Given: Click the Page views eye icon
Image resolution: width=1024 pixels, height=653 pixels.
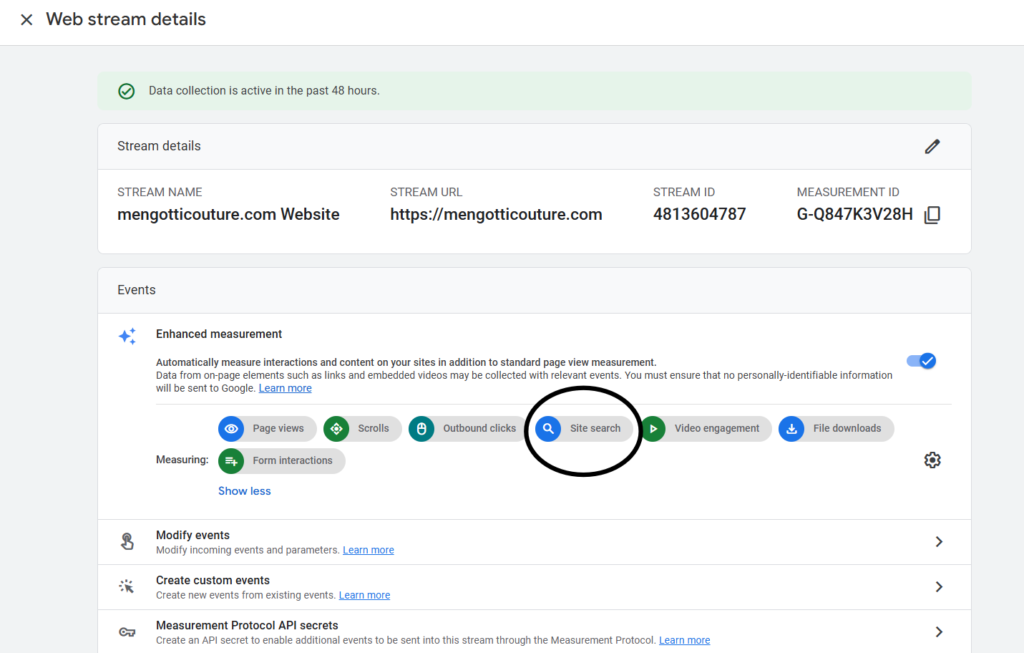Looking at the screenshot, I should [231, 429].
